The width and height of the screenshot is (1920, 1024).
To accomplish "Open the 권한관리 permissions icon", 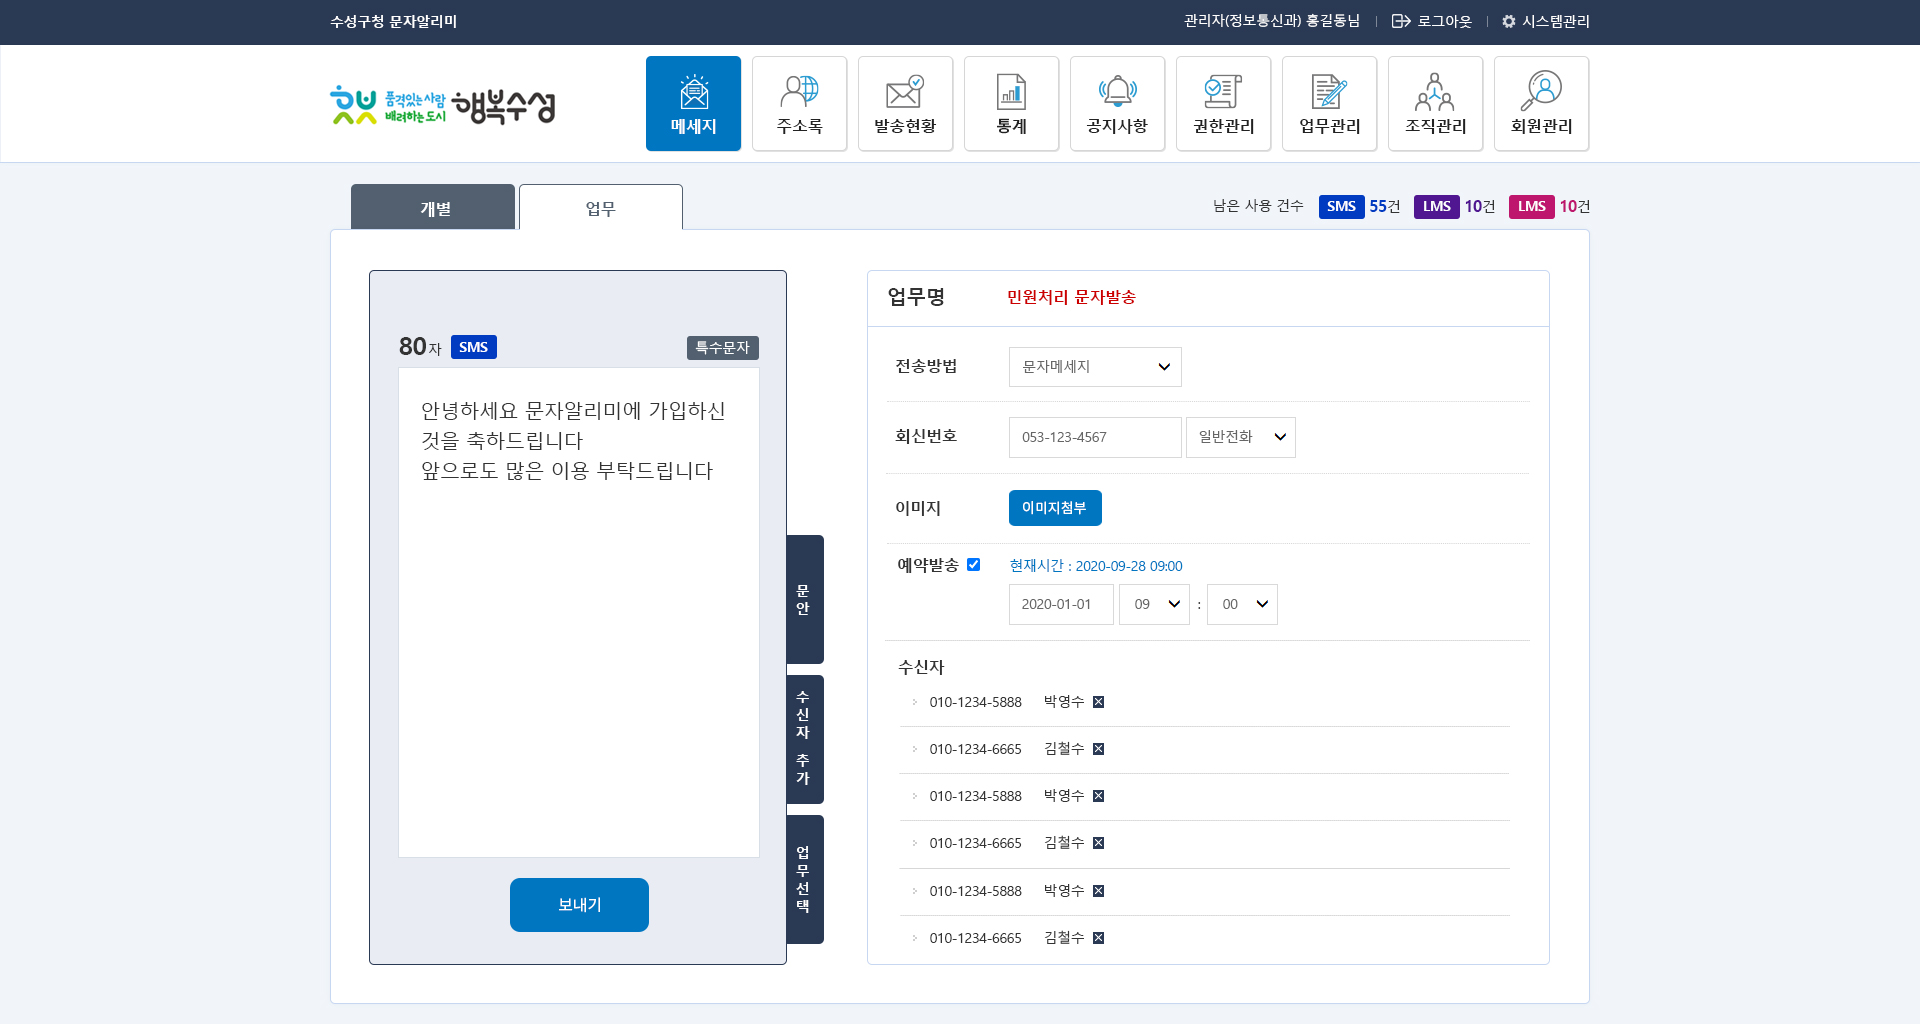I will [1223, 103].
